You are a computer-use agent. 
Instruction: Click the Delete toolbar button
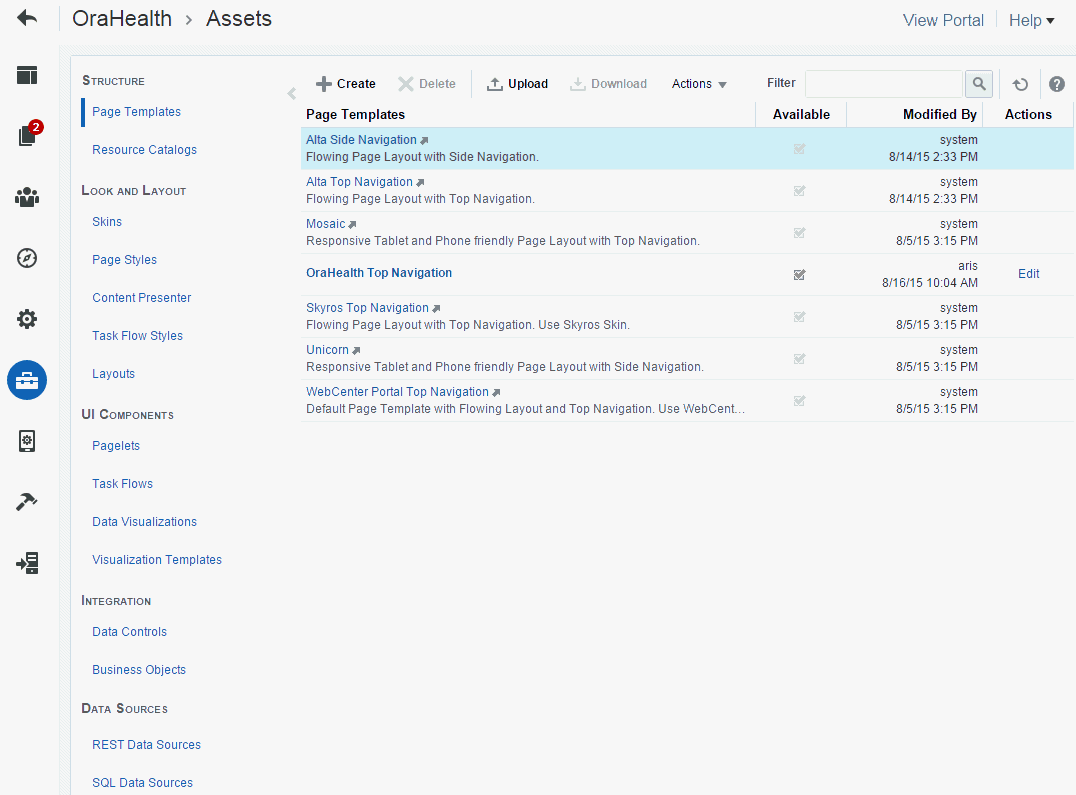tap(426, 84)
